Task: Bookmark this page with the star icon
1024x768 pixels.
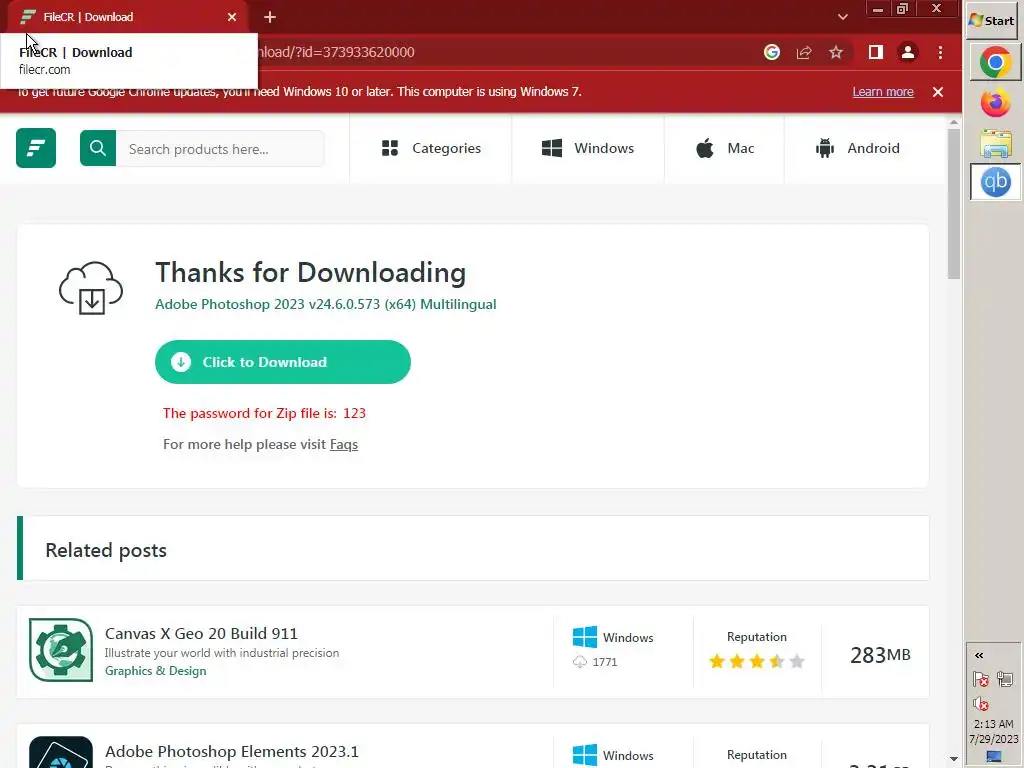Action: pos(836,52)
